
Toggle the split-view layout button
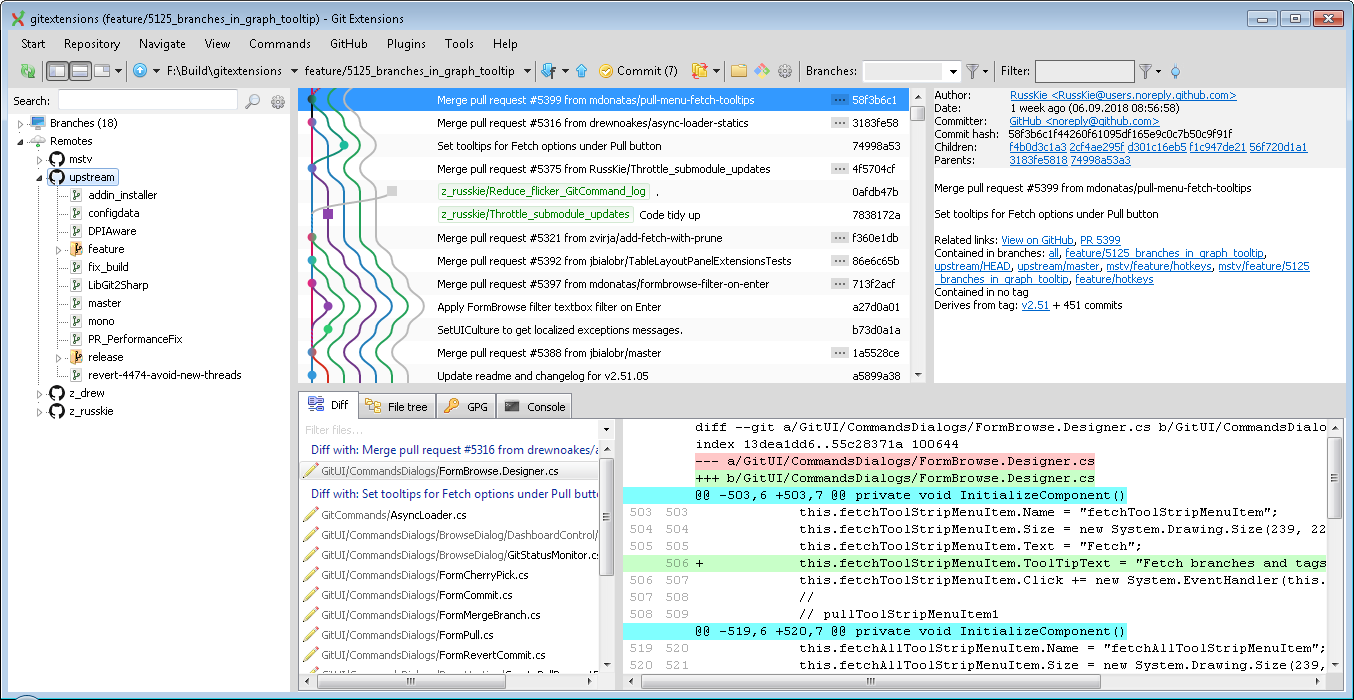click(78, 71)
